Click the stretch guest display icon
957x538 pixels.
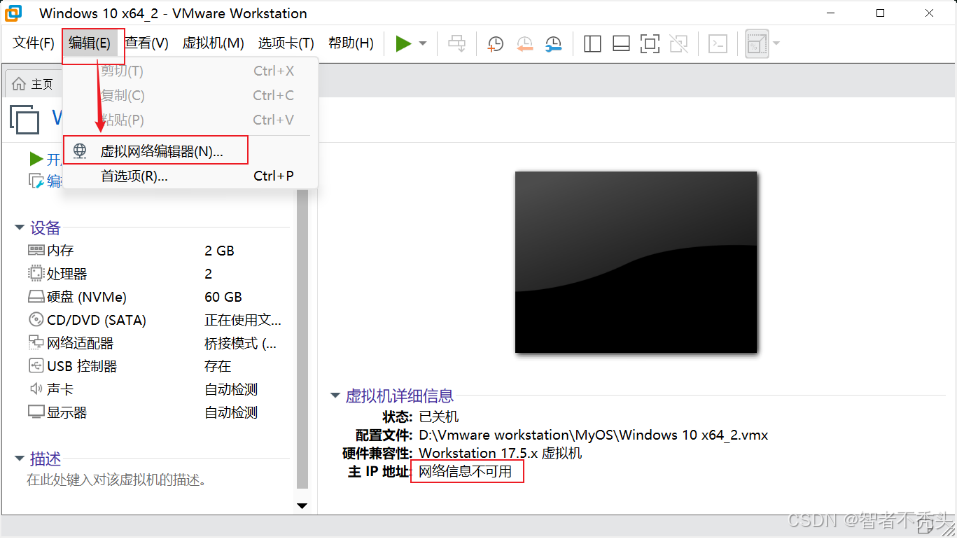click(757, 43)
